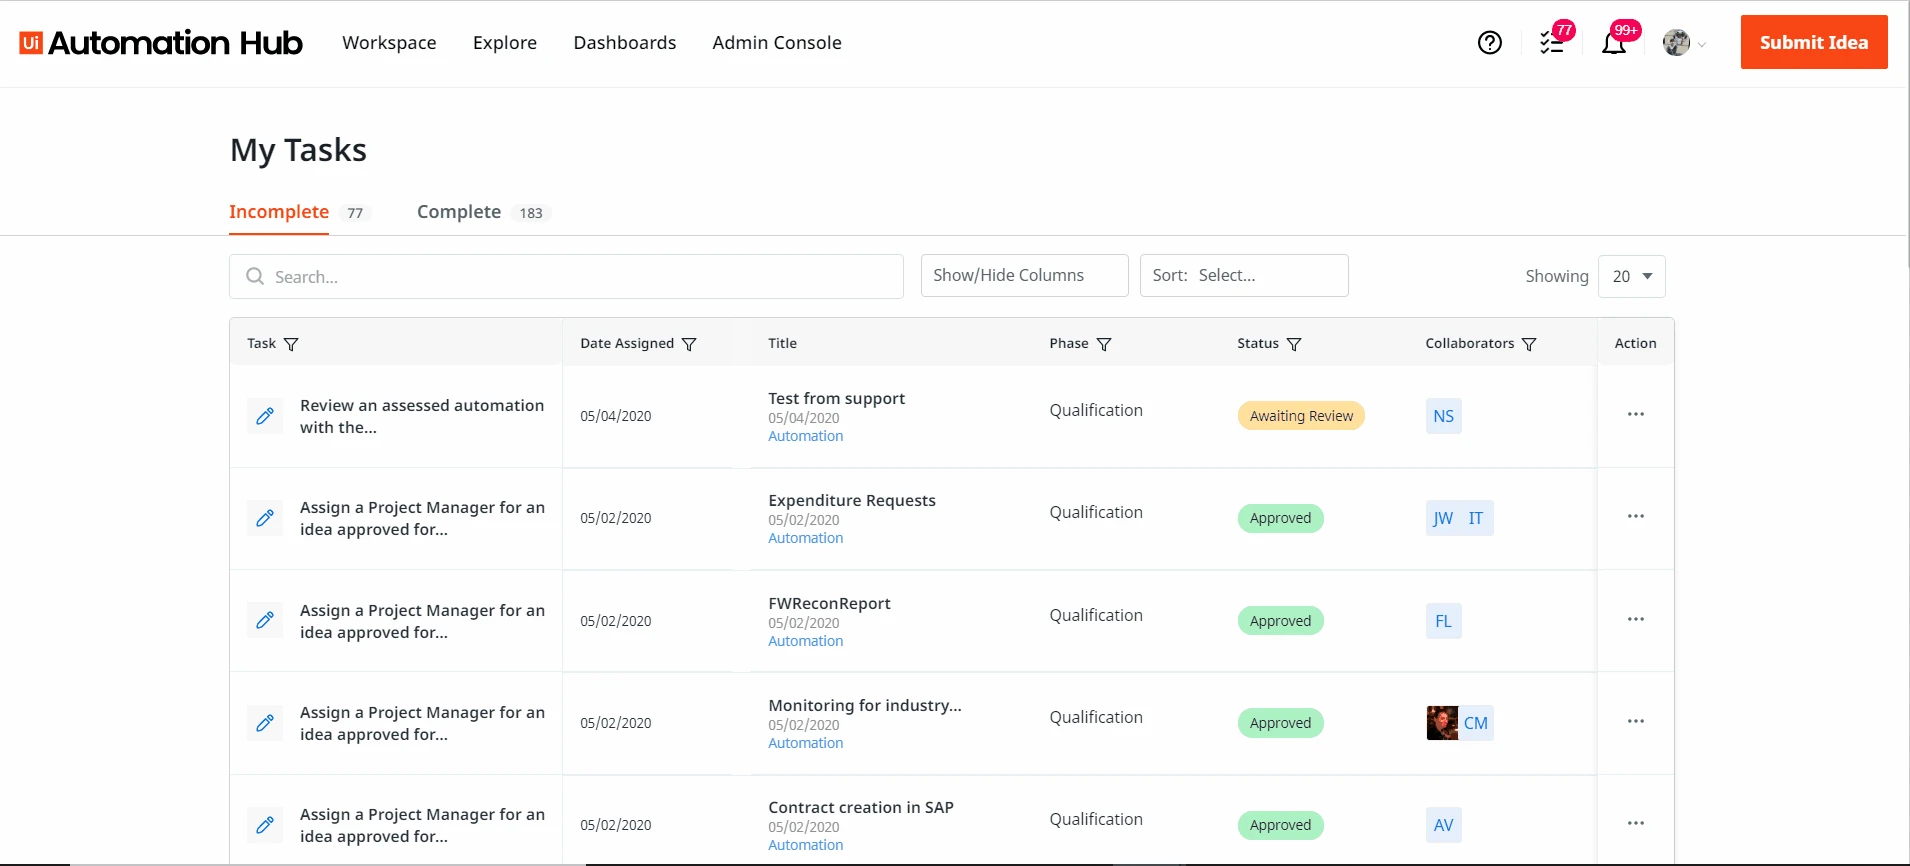Image resolution: width=1910 pixels, height=866 pixels.
Task: Open the FWReconReport idea title
Action: point(830,603)
